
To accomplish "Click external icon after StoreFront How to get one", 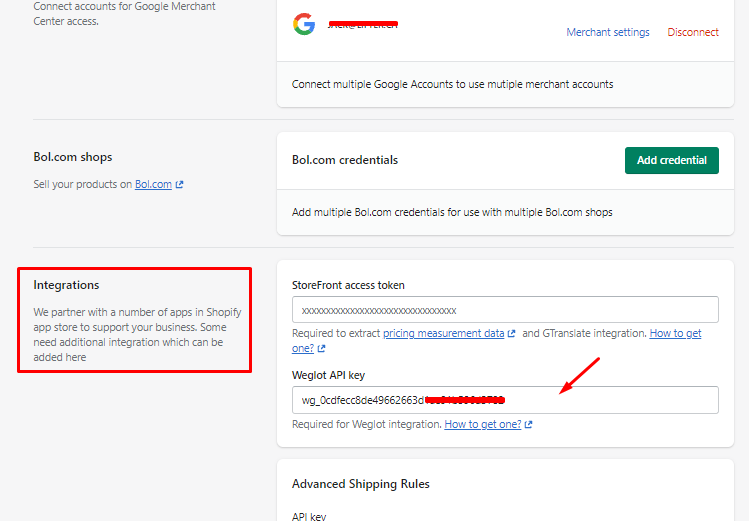I will point(321,349).
